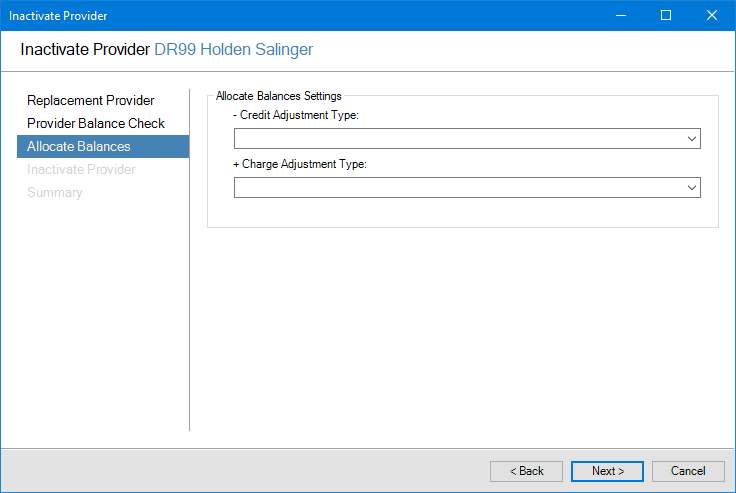736x493 pixels.
Task: Click the greyed-out Summary step
Action: pos(55,192)
